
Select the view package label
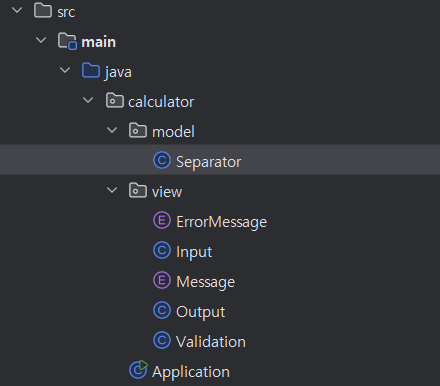(x=167, y=192)
